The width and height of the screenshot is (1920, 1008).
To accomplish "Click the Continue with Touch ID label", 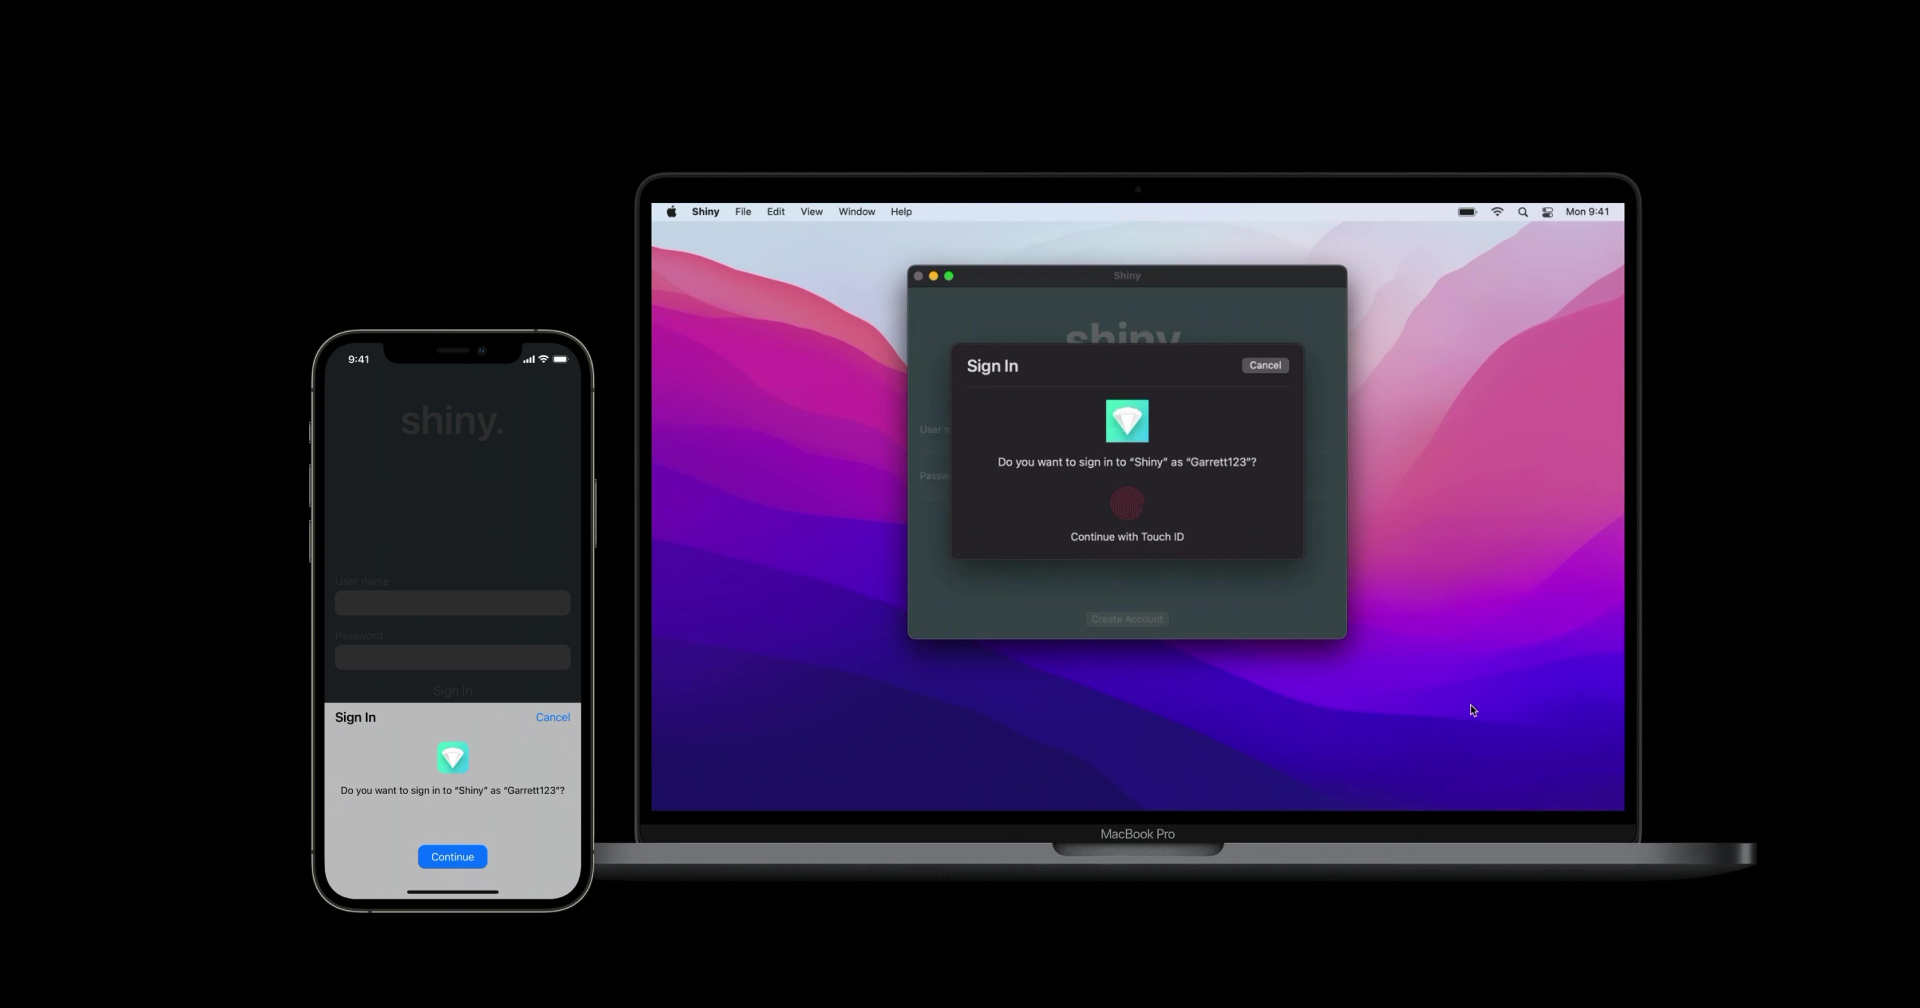I will [x=1127, y=537].
